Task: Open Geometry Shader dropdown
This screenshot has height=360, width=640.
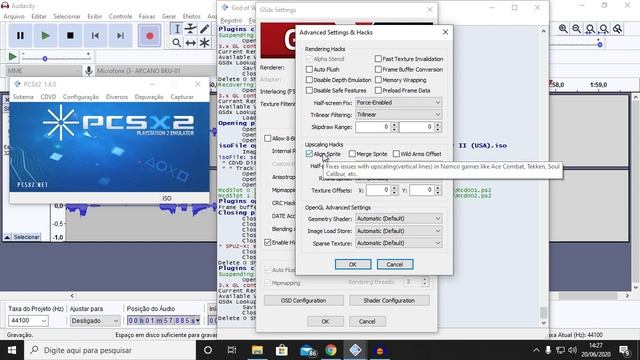Action: [x=398, y=219]
